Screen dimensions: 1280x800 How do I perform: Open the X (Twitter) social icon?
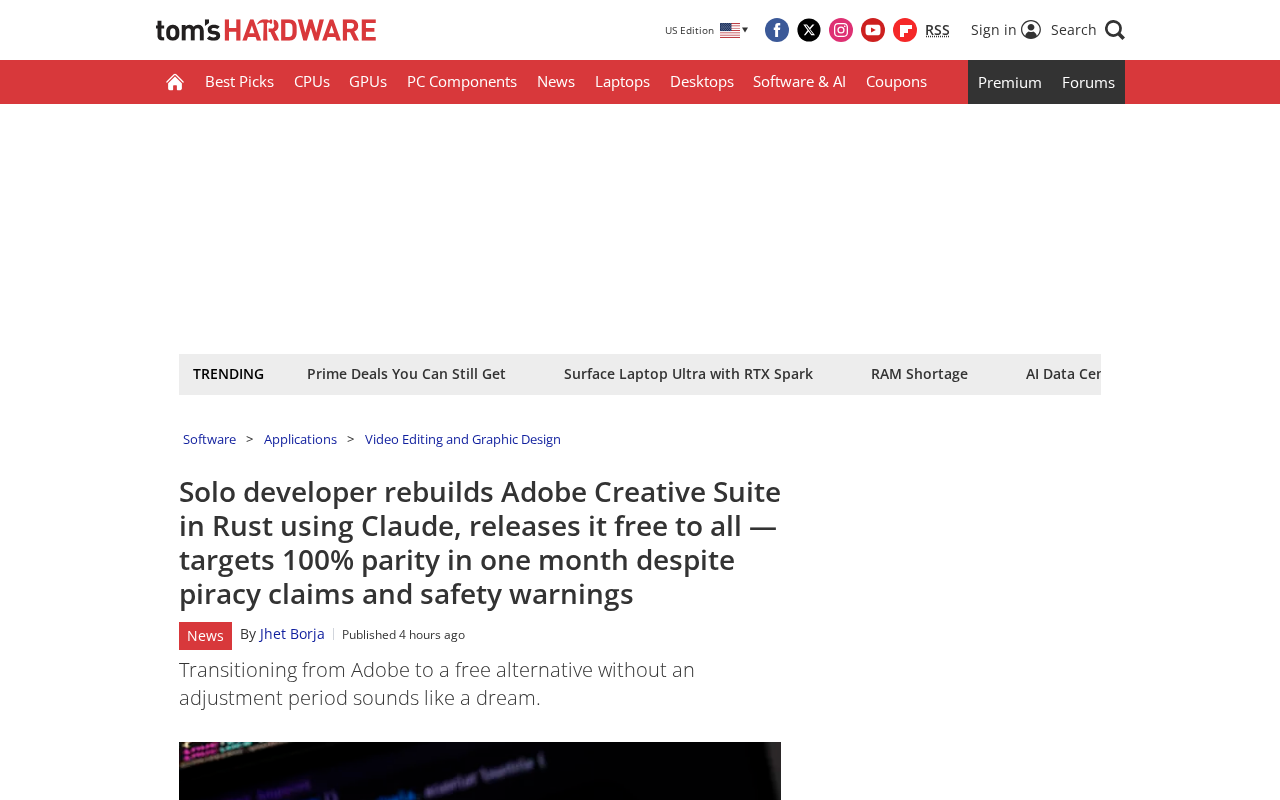(x=809, y=30)
